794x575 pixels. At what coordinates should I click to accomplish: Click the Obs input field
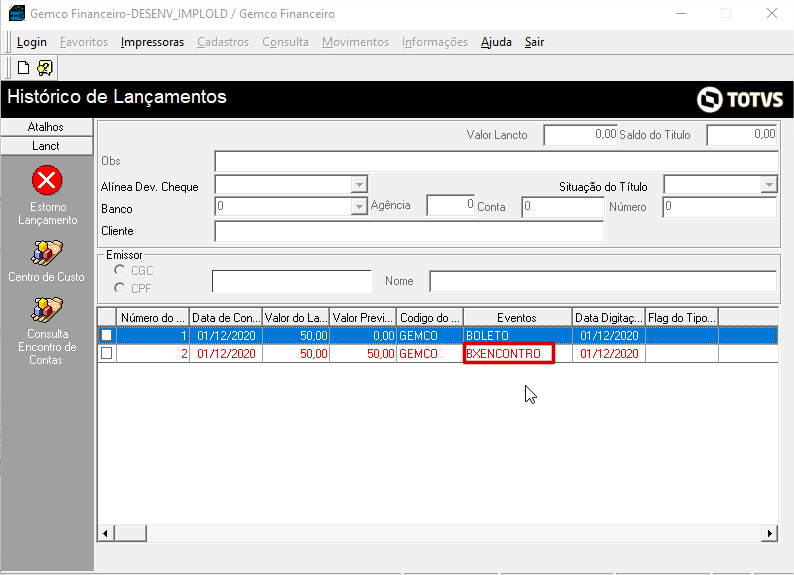[496, 161]
